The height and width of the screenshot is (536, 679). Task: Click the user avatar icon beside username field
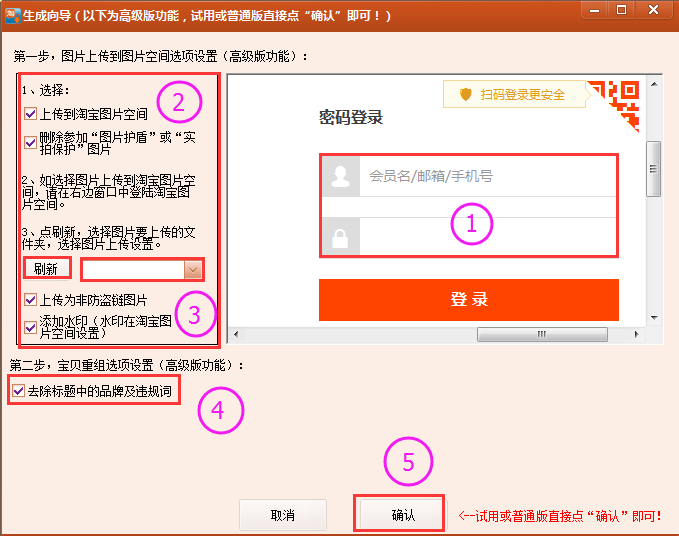(341, 177)
